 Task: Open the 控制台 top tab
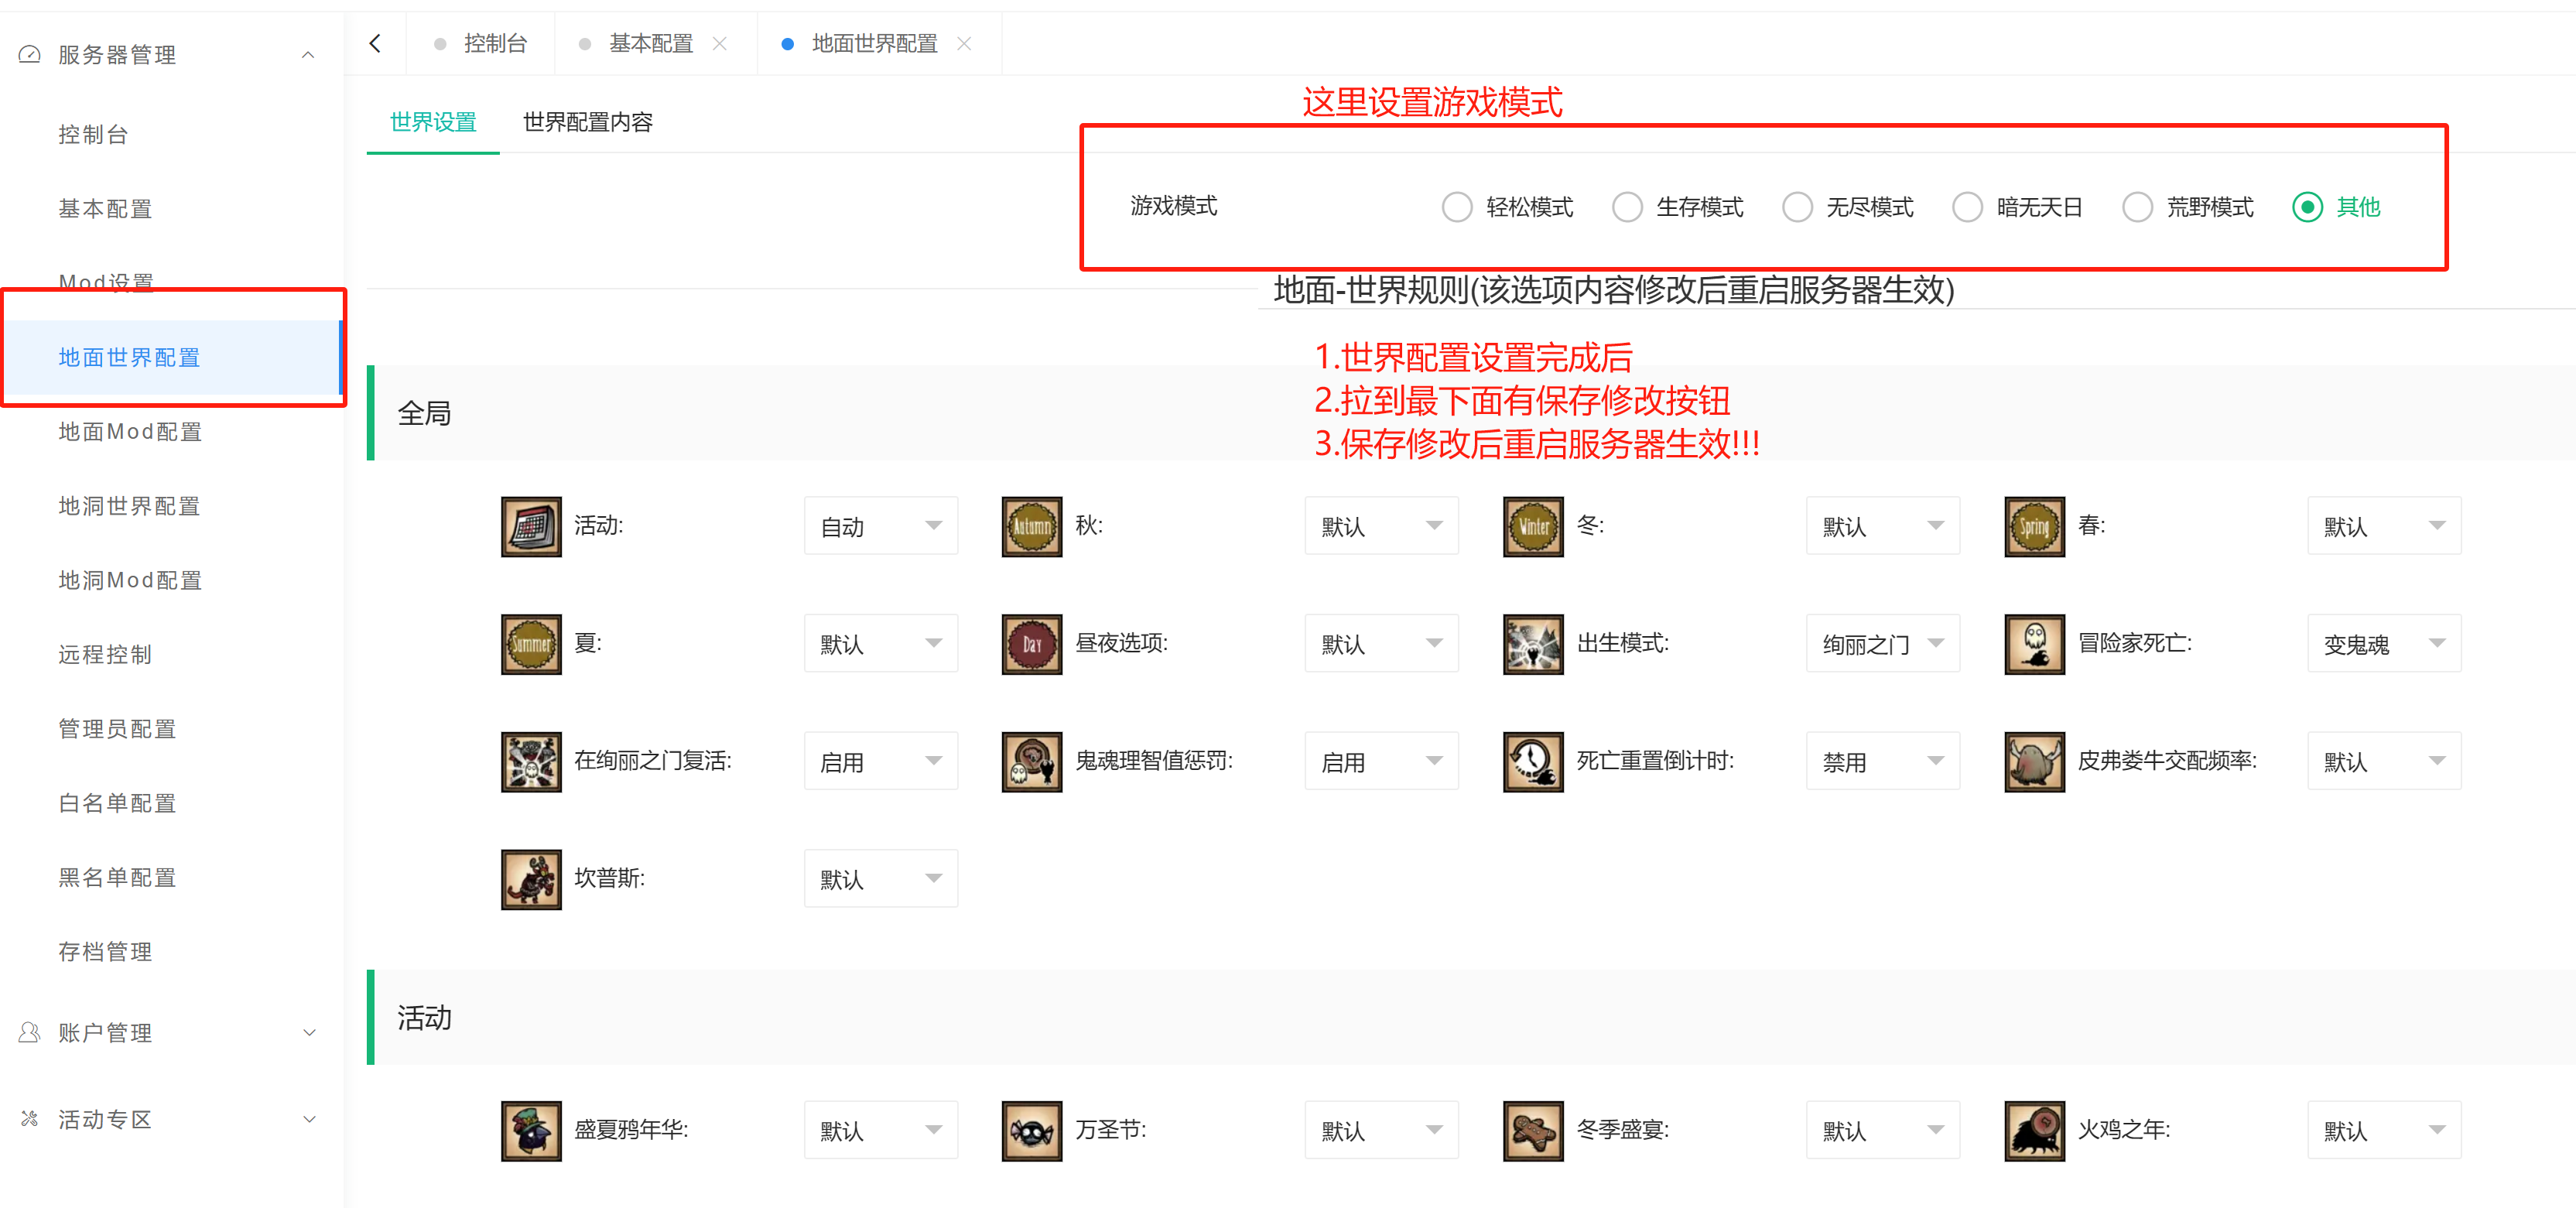(482, 43)
